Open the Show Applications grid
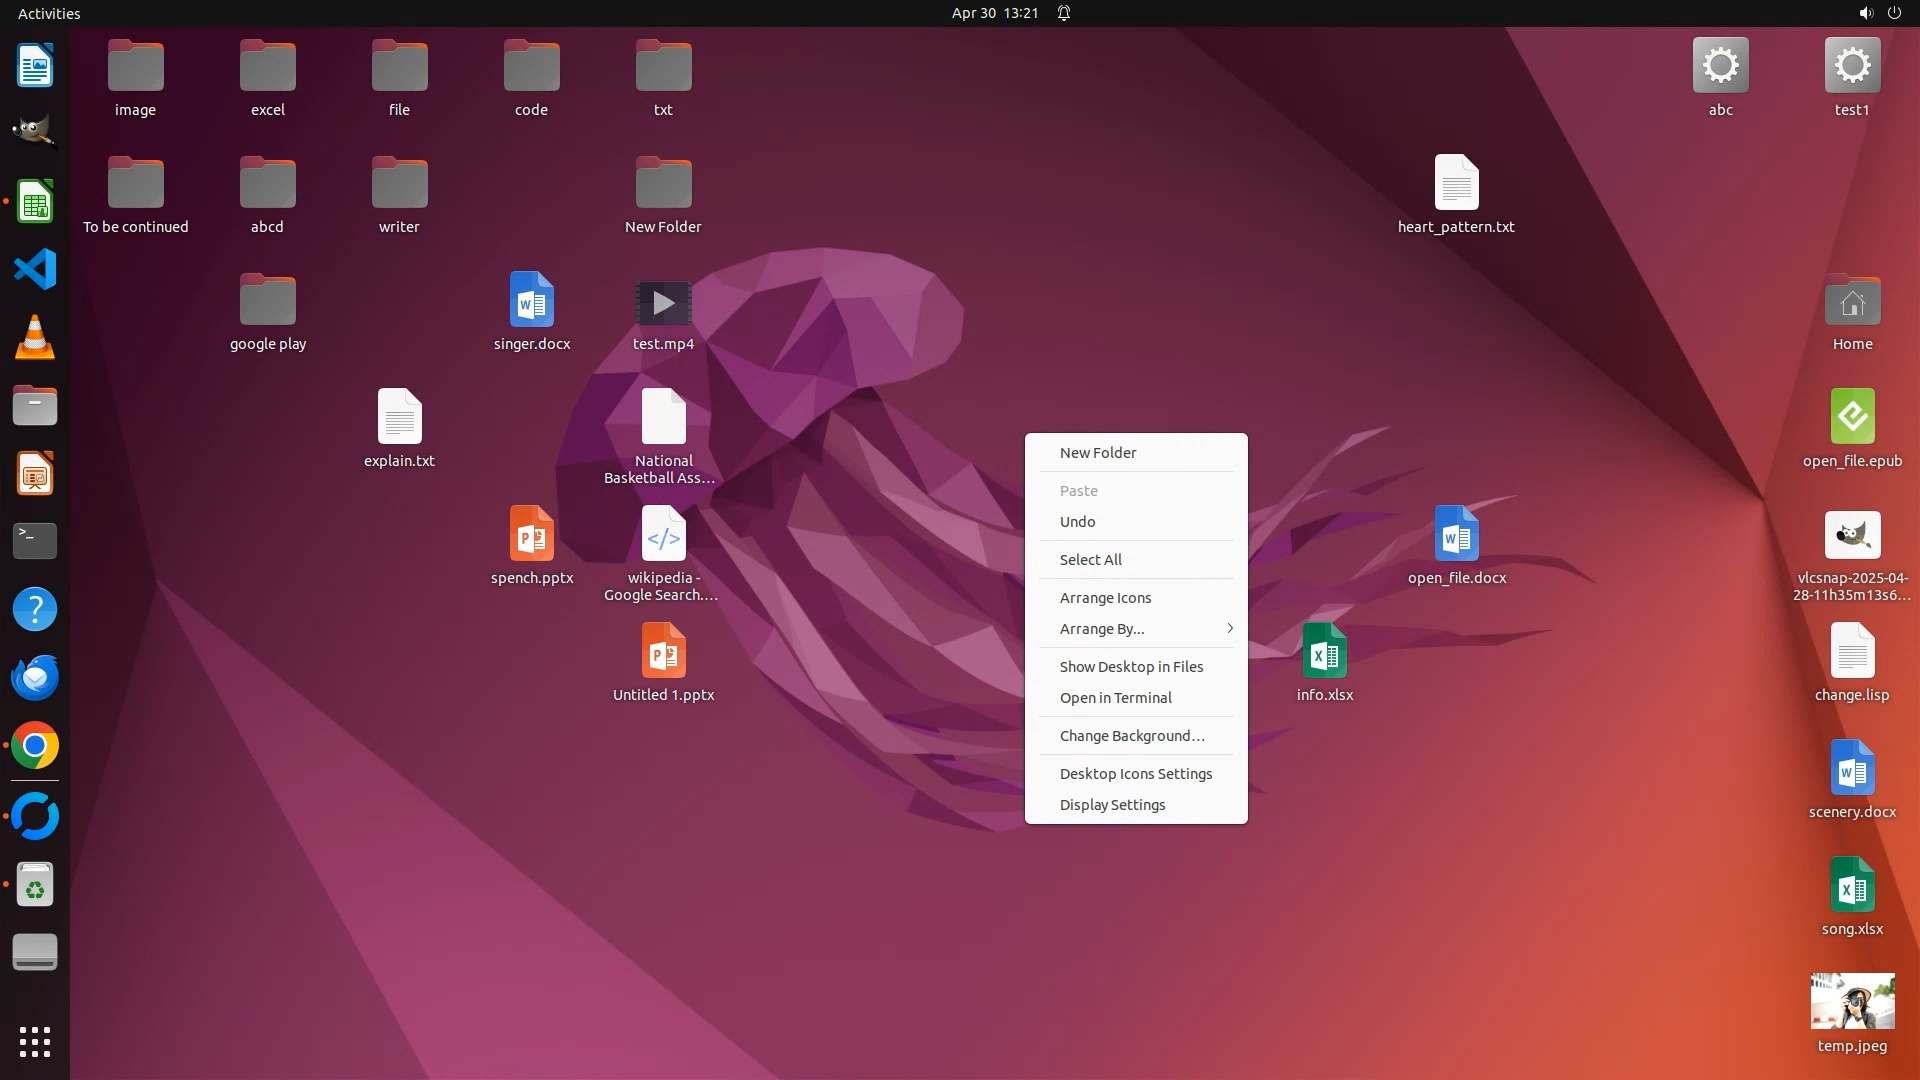Viewport: 1920px width, 1080px height. pyautogui.click(x=35, y=1042)
